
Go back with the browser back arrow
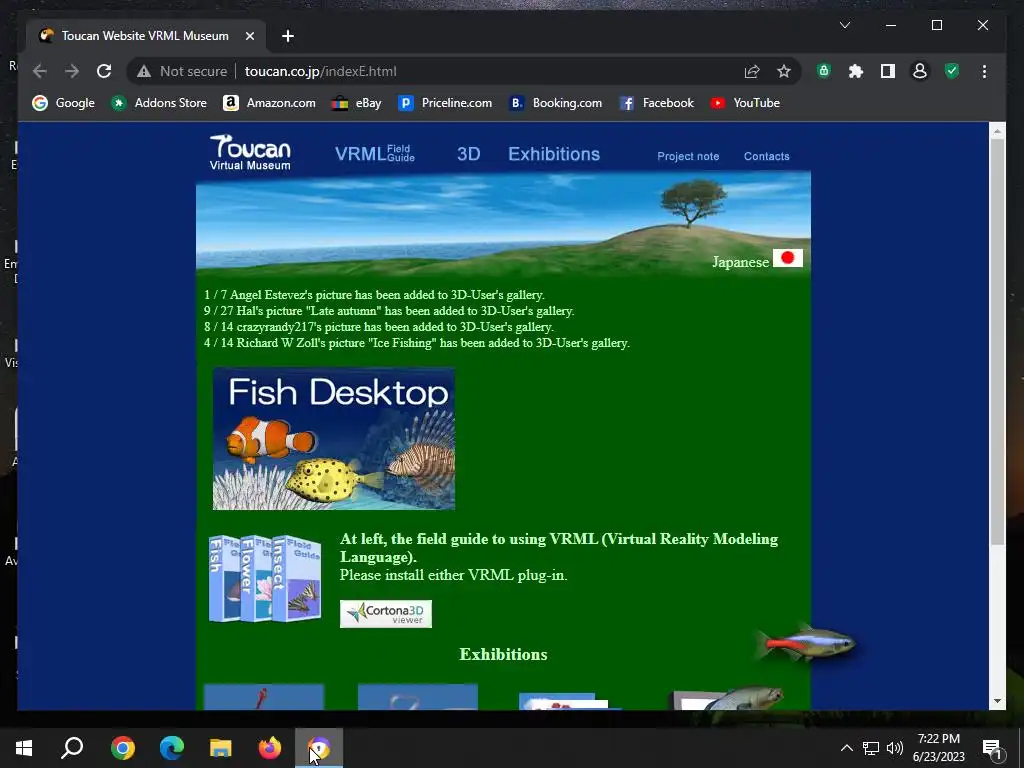(40, 71)
